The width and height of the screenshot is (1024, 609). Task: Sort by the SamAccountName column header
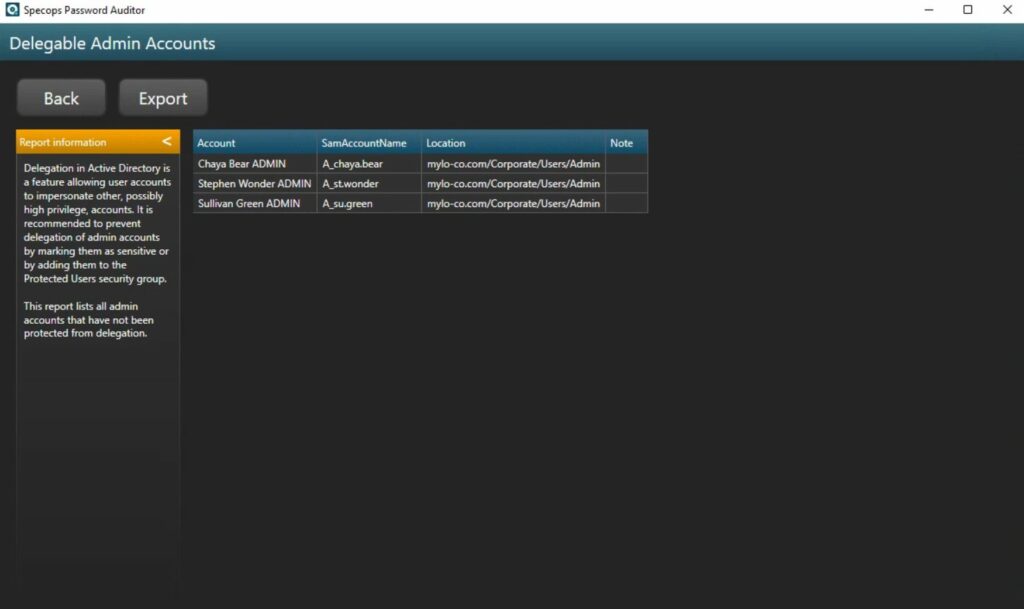pyautogui.click(x=369, y=142)
